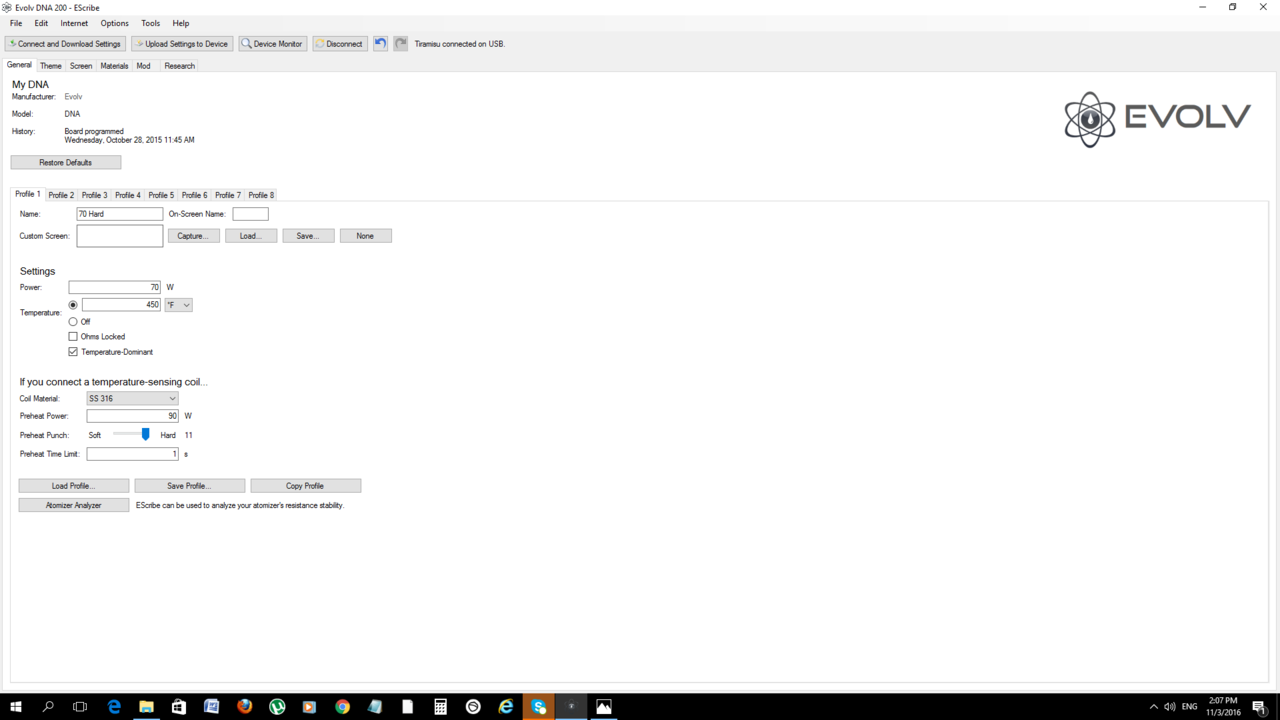Select the Profile 3 tab
This screenshot has height=720, width=1280.
tap(94, 195)
